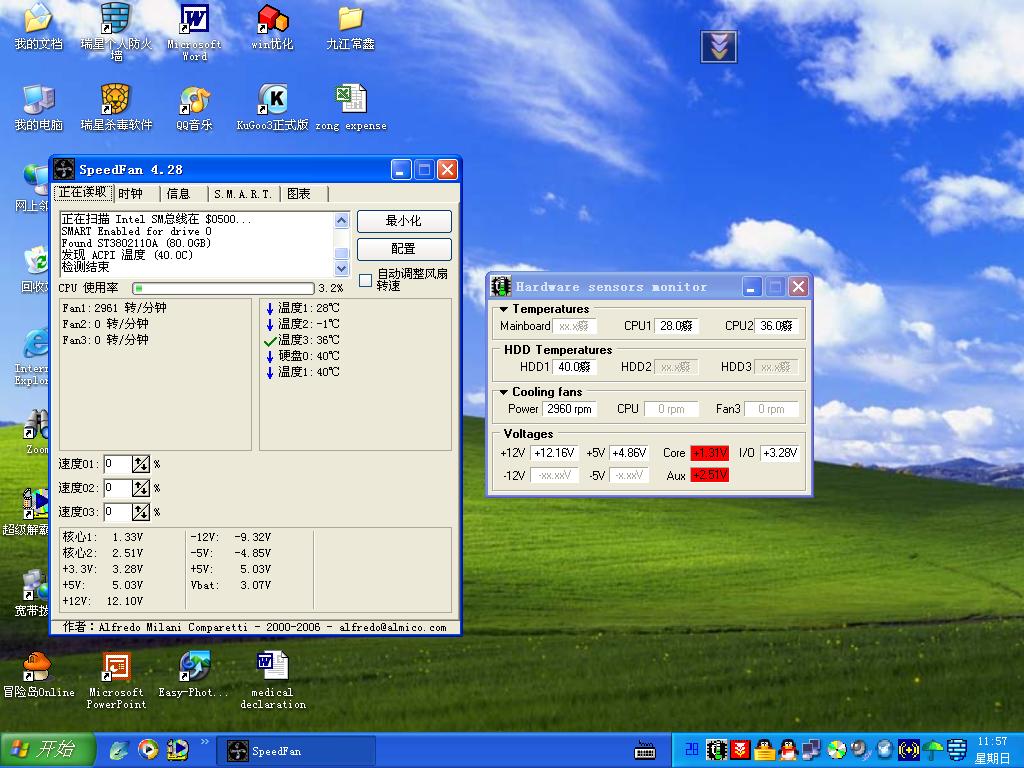
Task: Open the medical declaration document icon
Action: coord(272,667)
